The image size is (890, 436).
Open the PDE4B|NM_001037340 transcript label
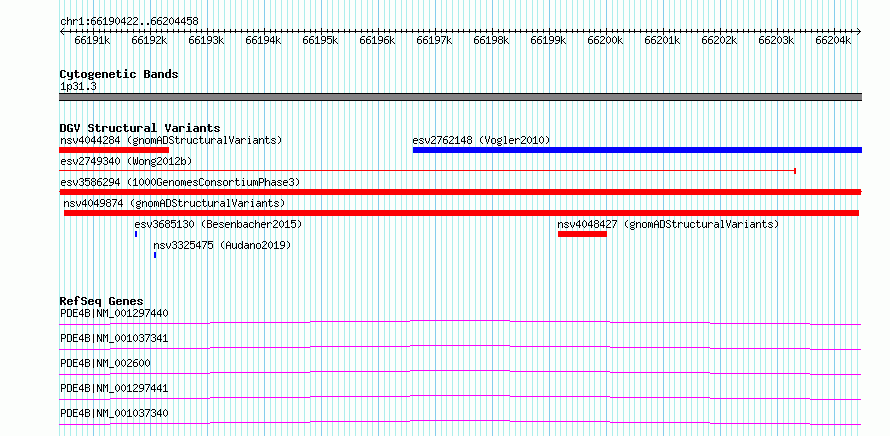tap(114, 413)
